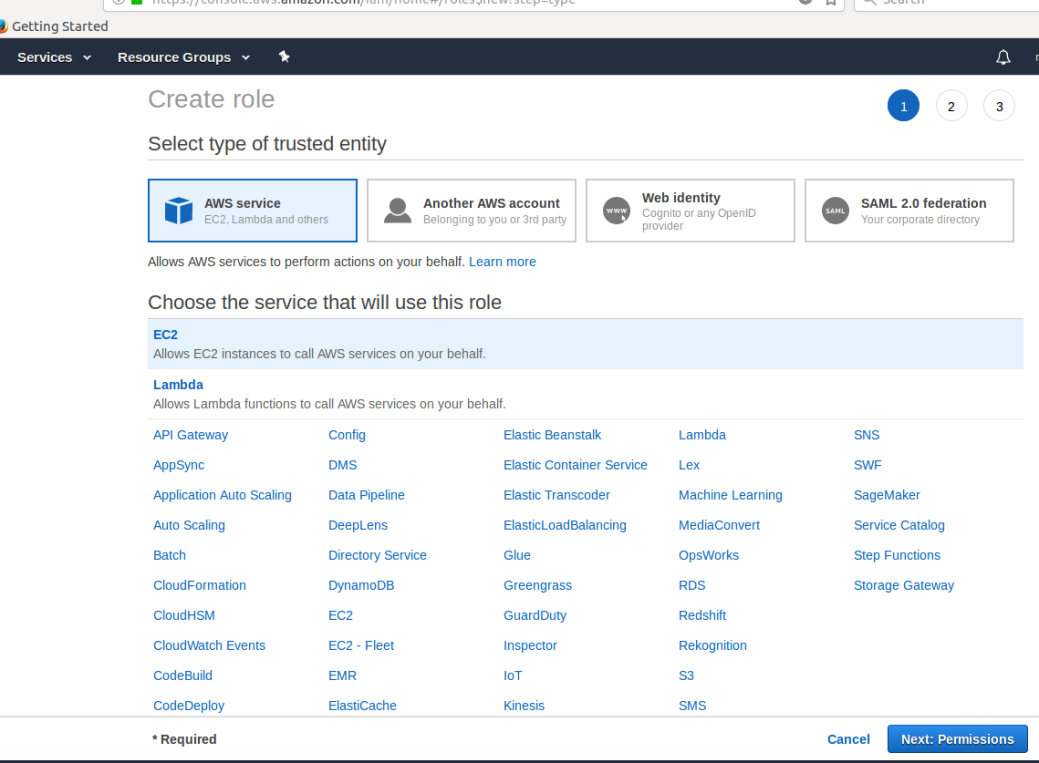The height and width of the screenshot is (763, 1039).
Task: Click the Another AWS account person icon
Action: pyautogui.click(x=397, y=211)
